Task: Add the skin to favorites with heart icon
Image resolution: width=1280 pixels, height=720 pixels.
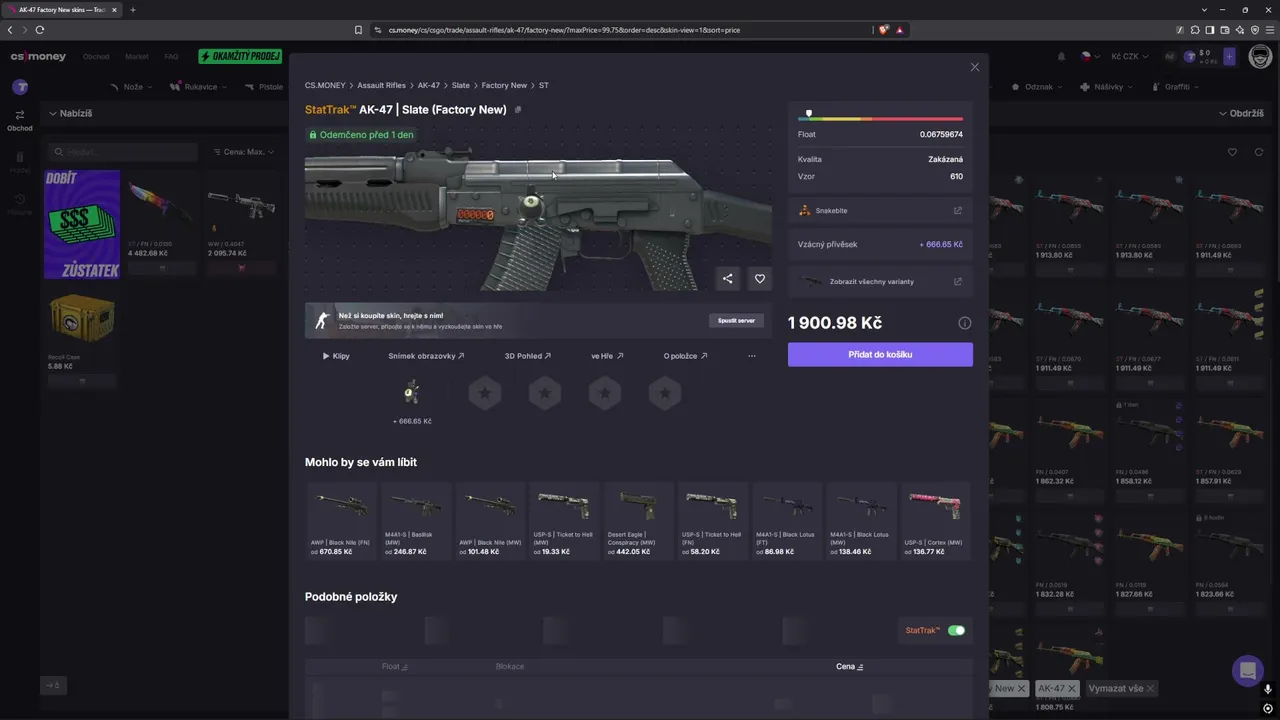Action: point(760,279)
